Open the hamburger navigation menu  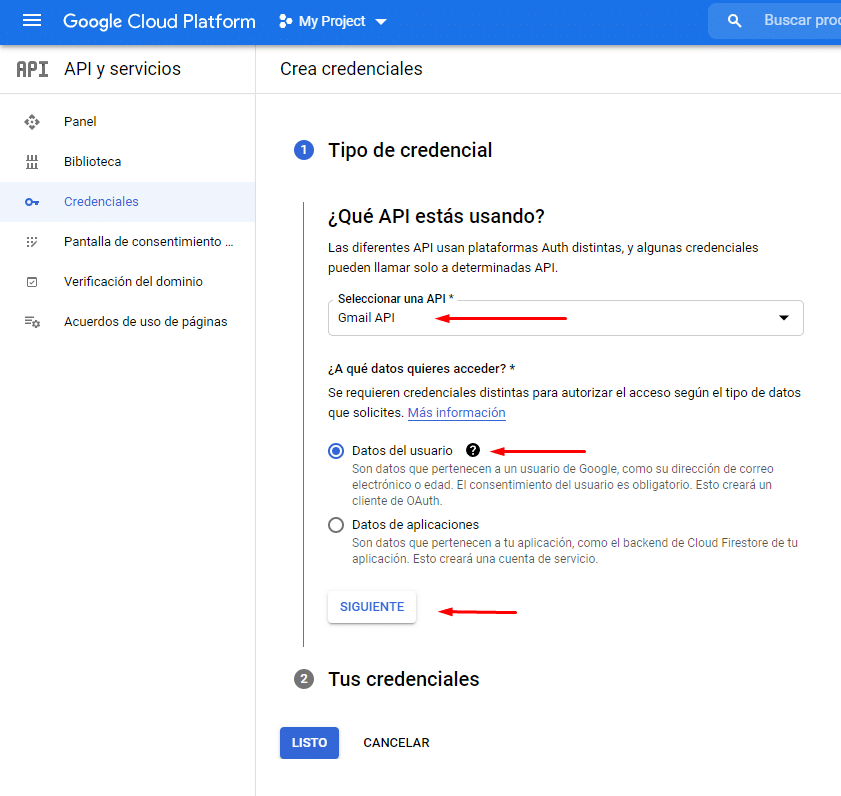(x=32, y=21)
